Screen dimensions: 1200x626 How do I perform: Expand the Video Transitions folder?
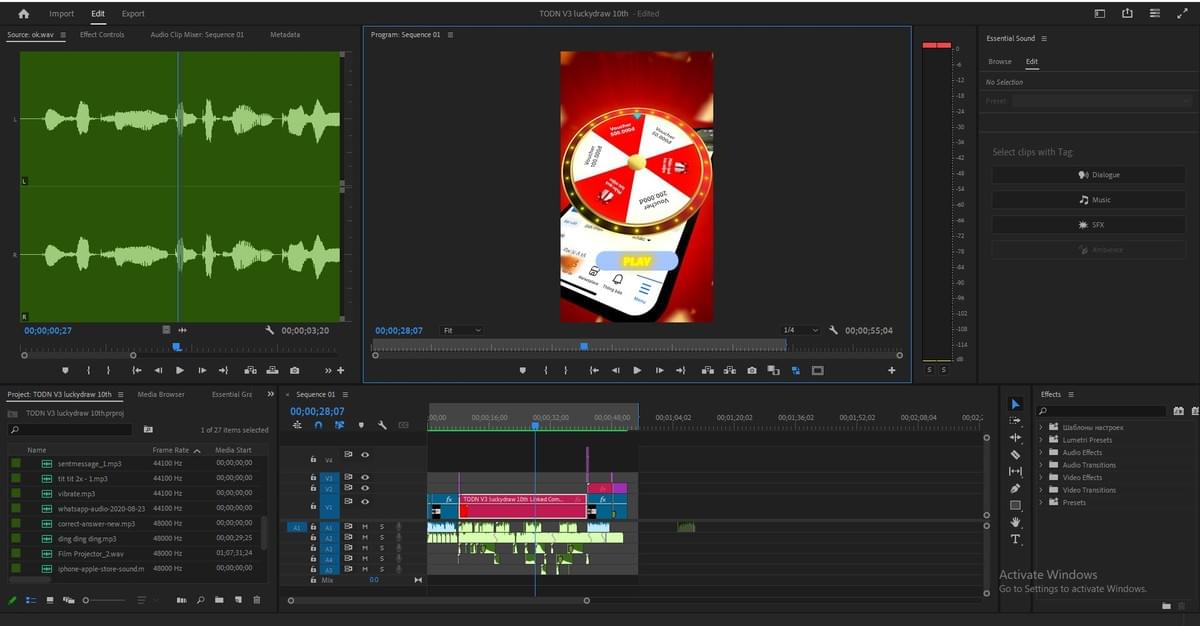[x=1040, y=490]
